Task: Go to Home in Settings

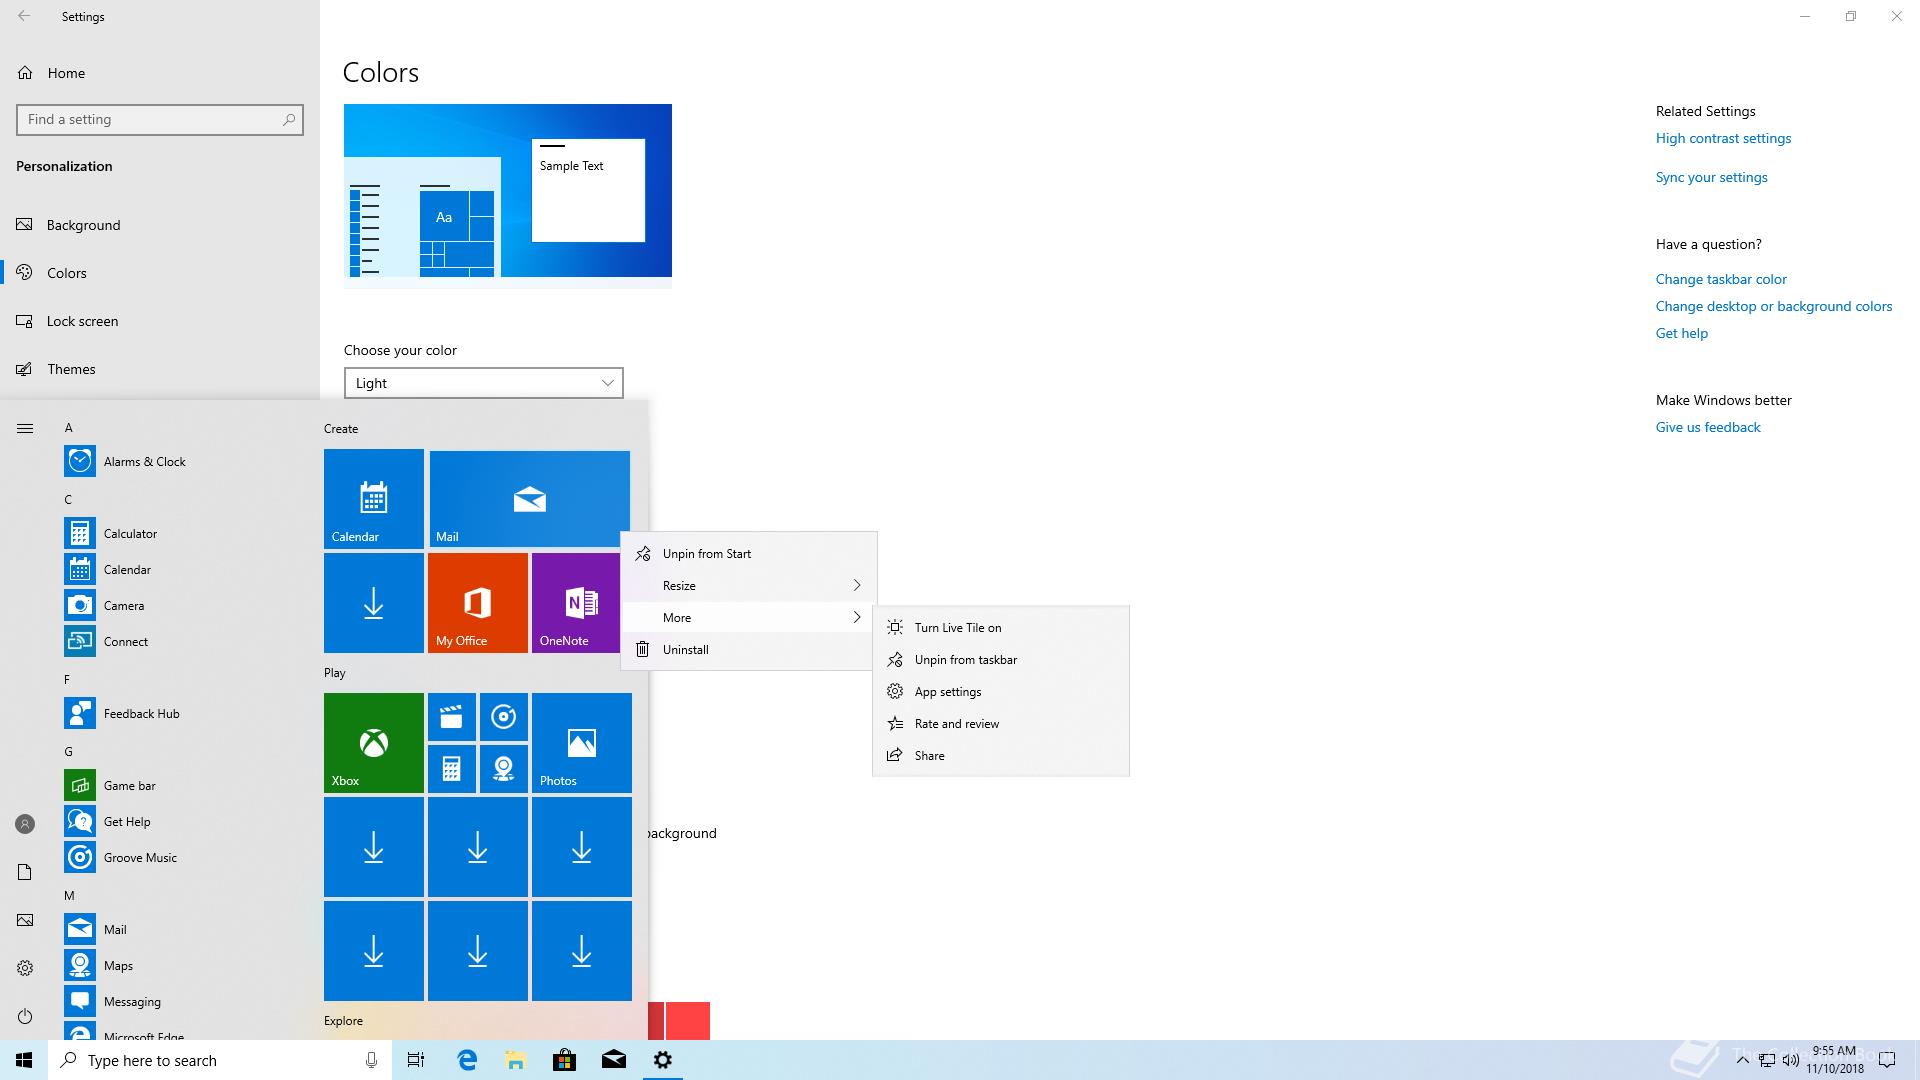Action: (x=160, y=73)
